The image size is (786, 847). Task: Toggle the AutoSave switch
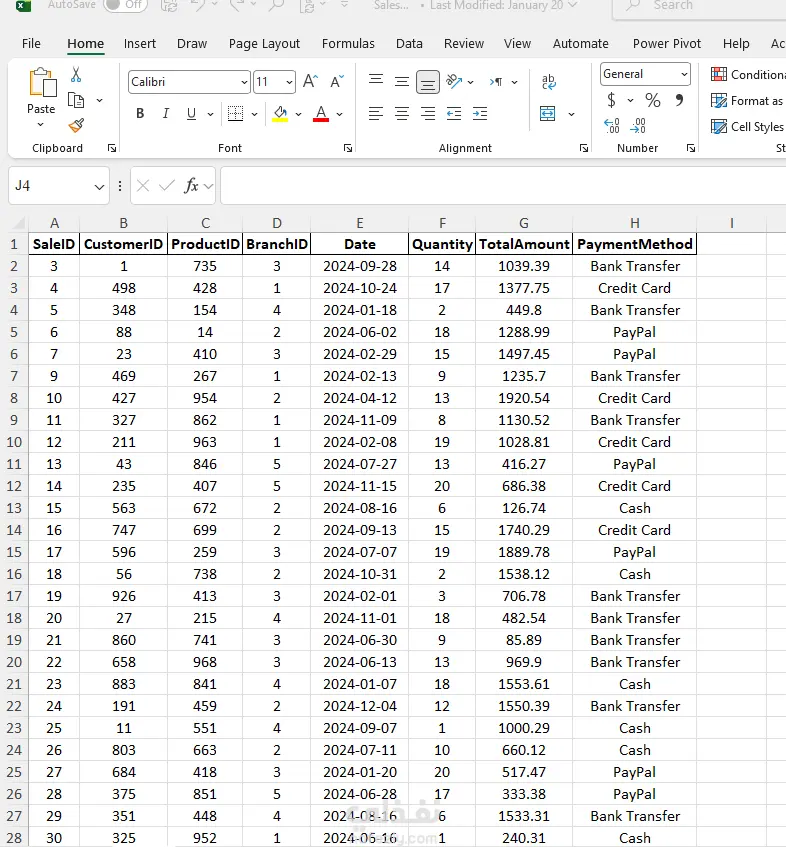[x=125, y=5]
